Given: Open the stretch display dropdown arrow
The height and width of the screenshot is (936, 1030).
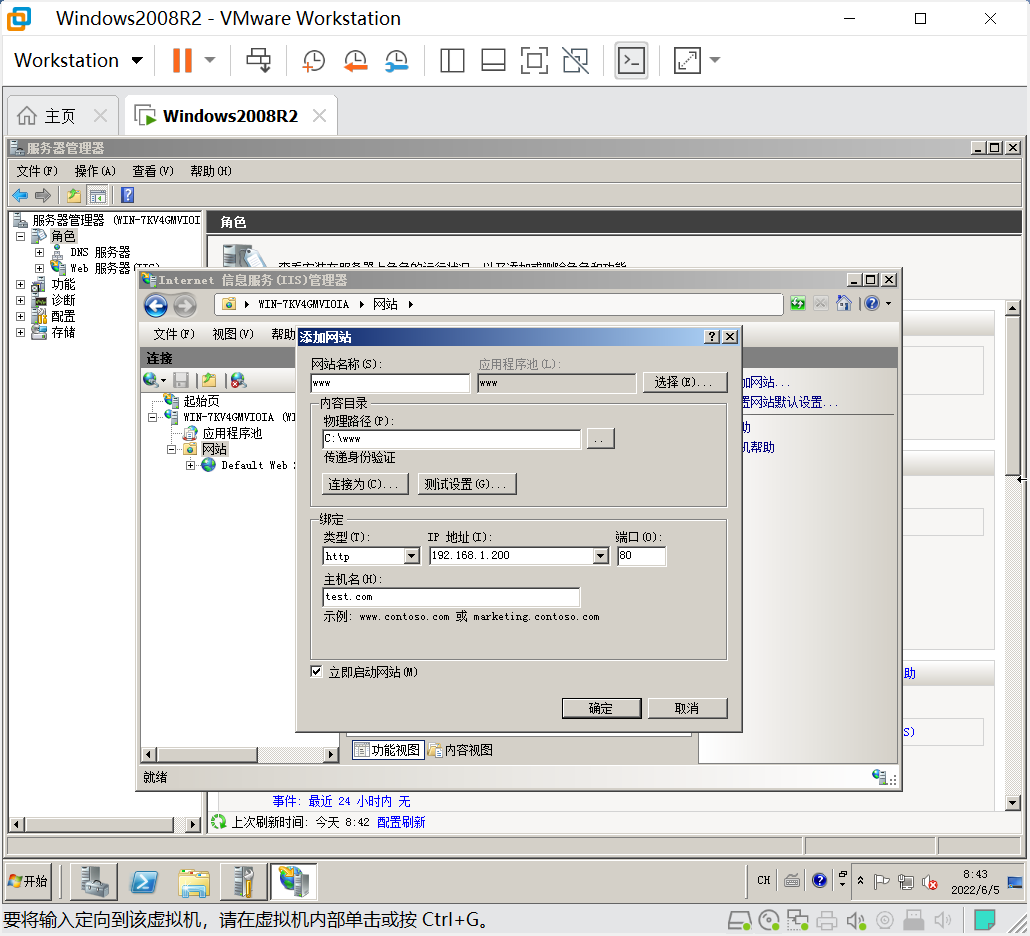Looking at the screenshot, I should tap(715, 60).
